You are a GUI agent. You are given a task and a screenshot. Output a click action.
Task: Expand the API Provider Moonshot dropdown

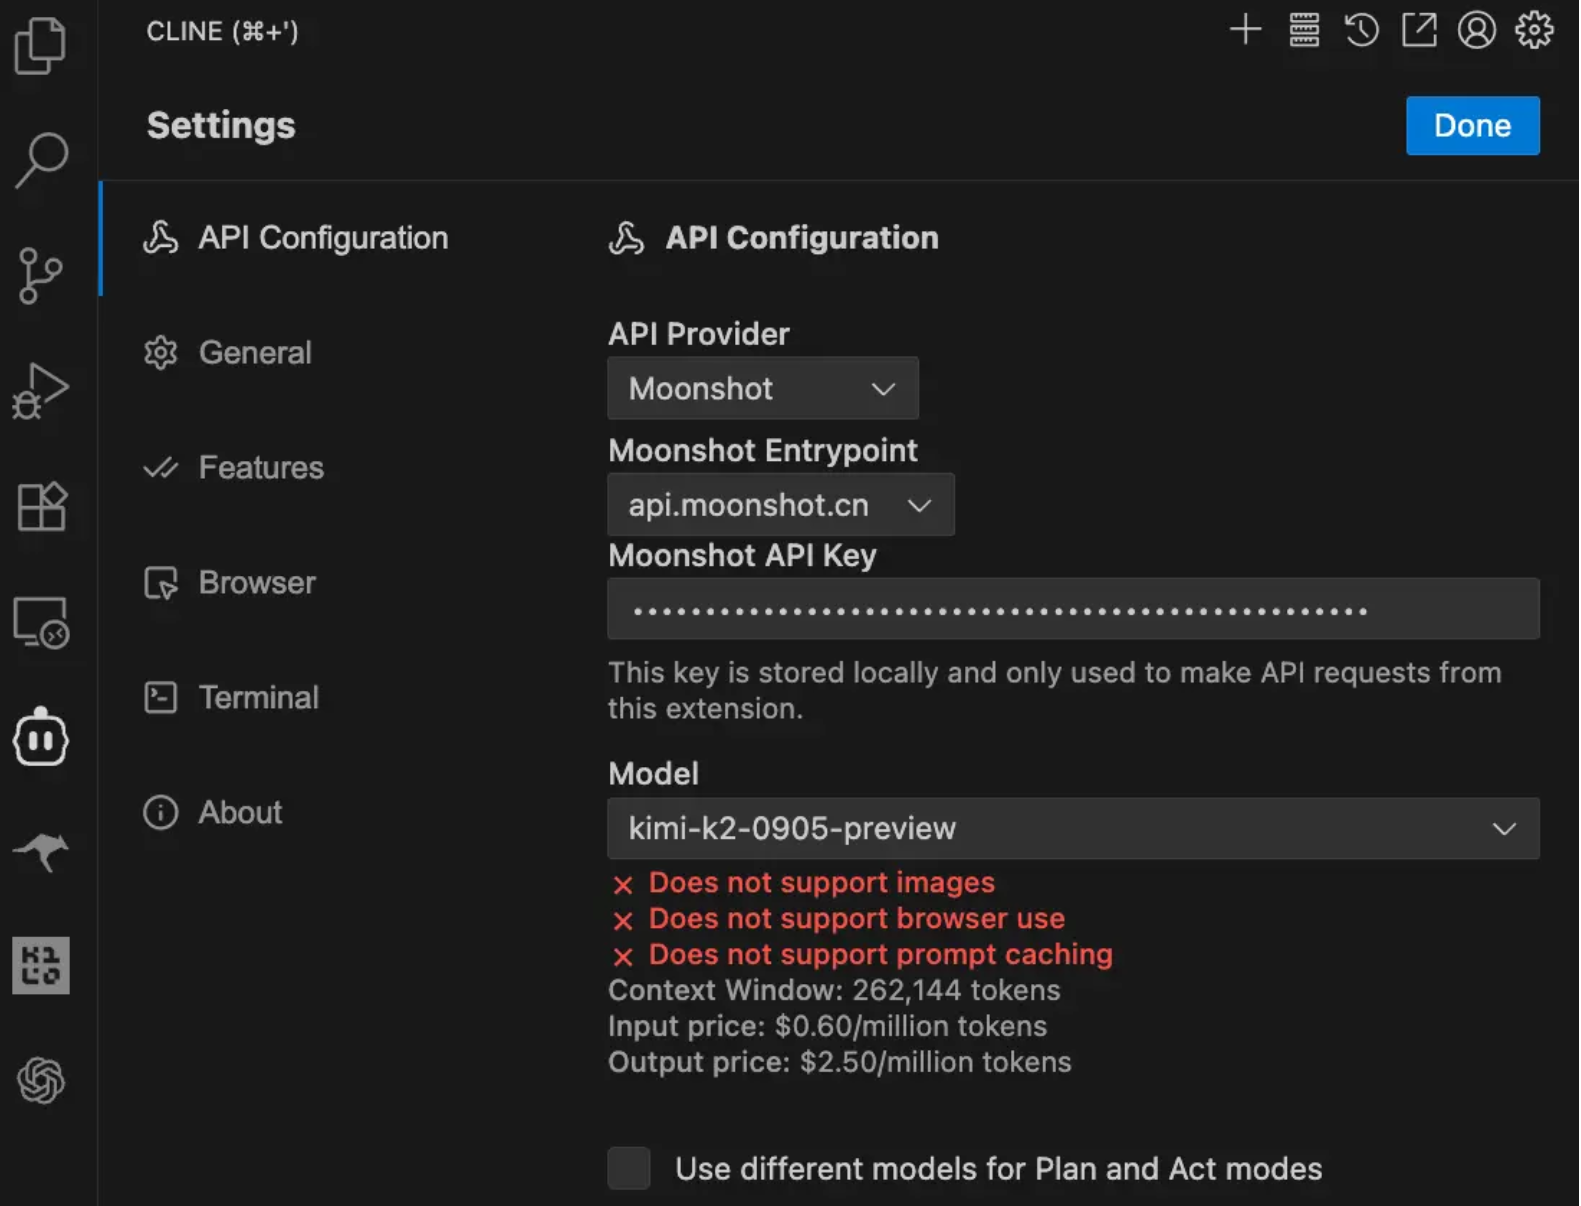coord(762,388)
